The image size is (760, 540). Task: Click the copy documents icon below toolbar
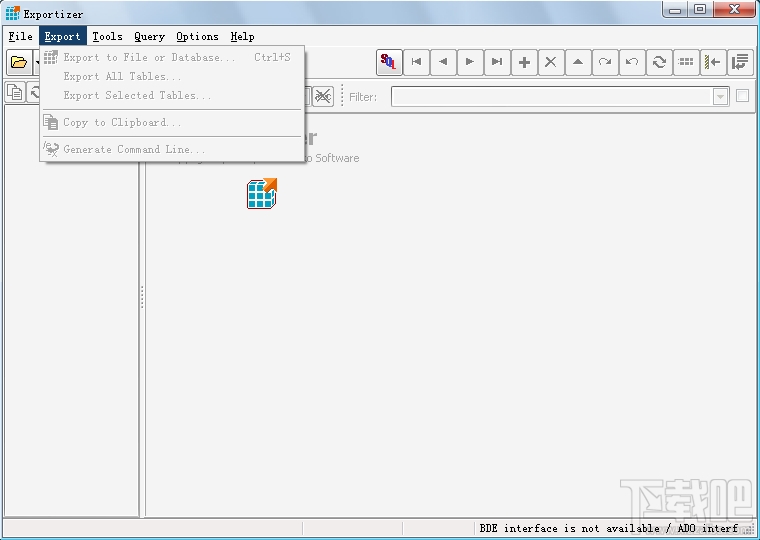pyautogui.click(x=15, y=92)
